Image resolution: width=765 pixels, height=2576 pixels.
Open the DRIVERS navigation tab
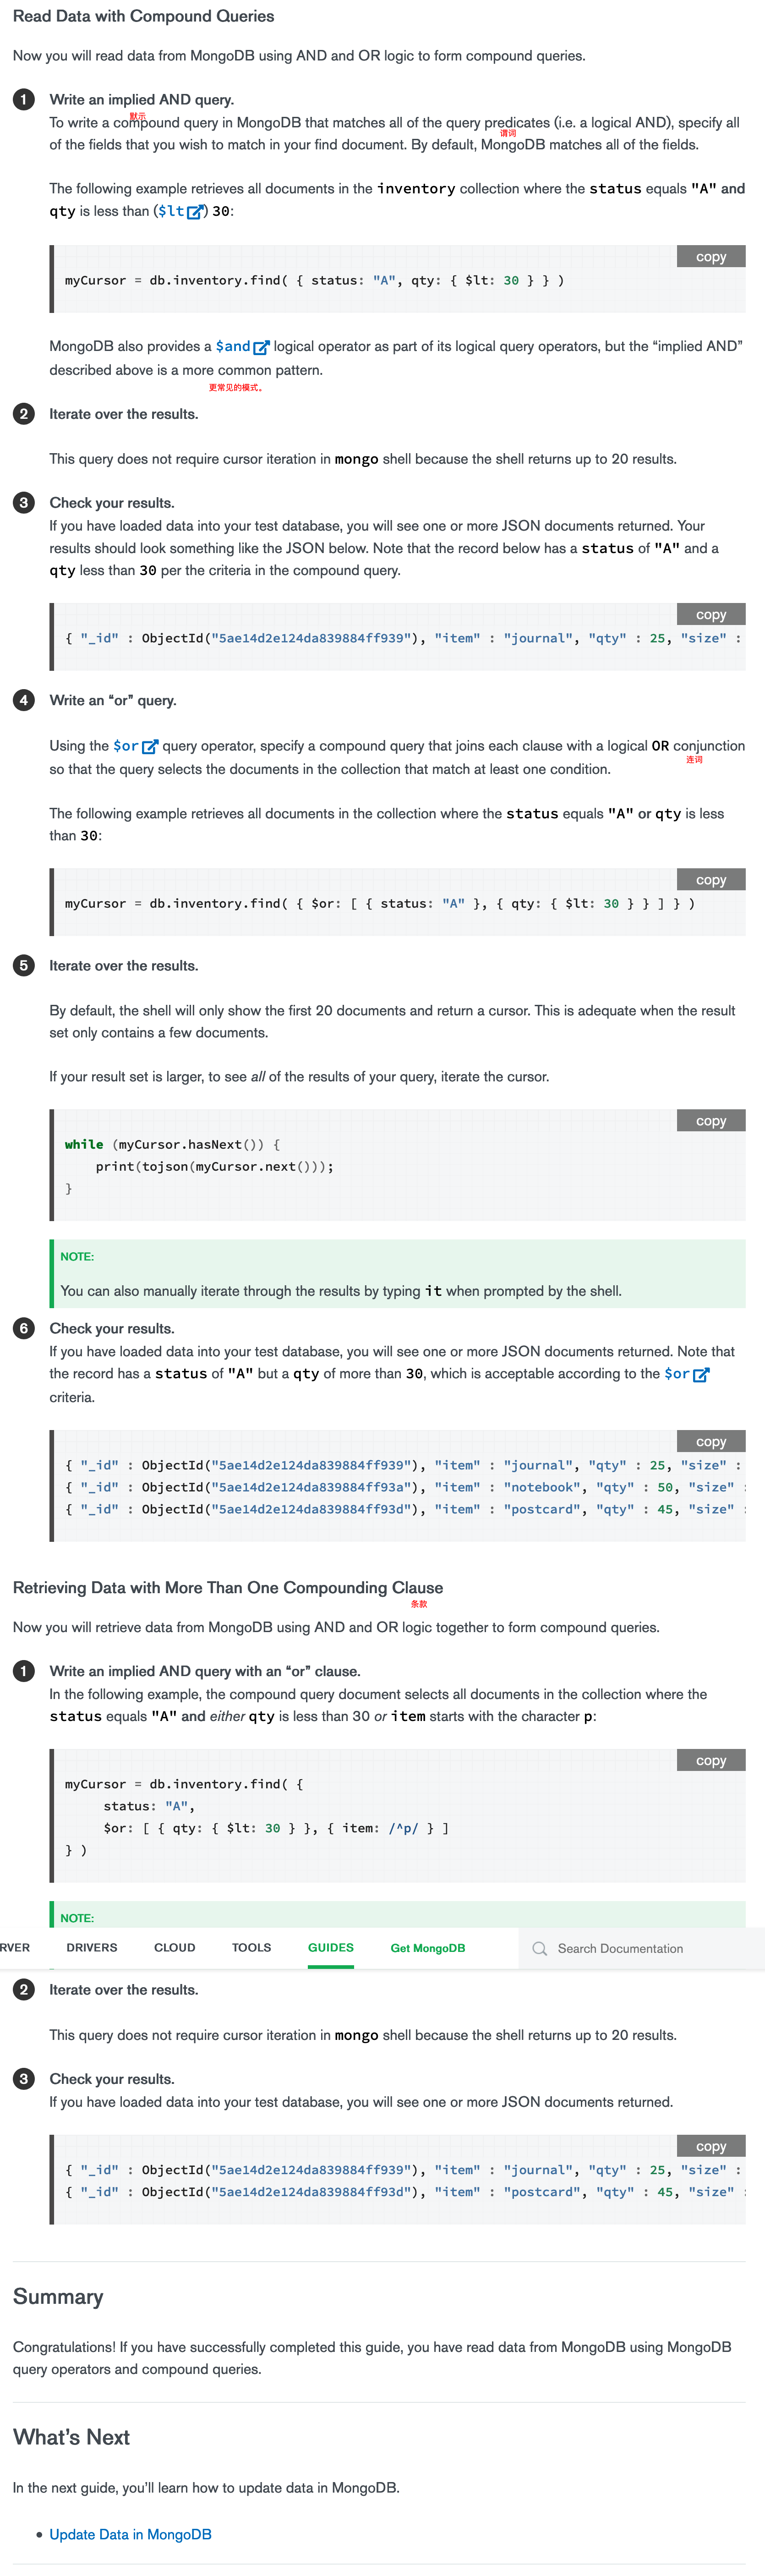(92, 1948)
